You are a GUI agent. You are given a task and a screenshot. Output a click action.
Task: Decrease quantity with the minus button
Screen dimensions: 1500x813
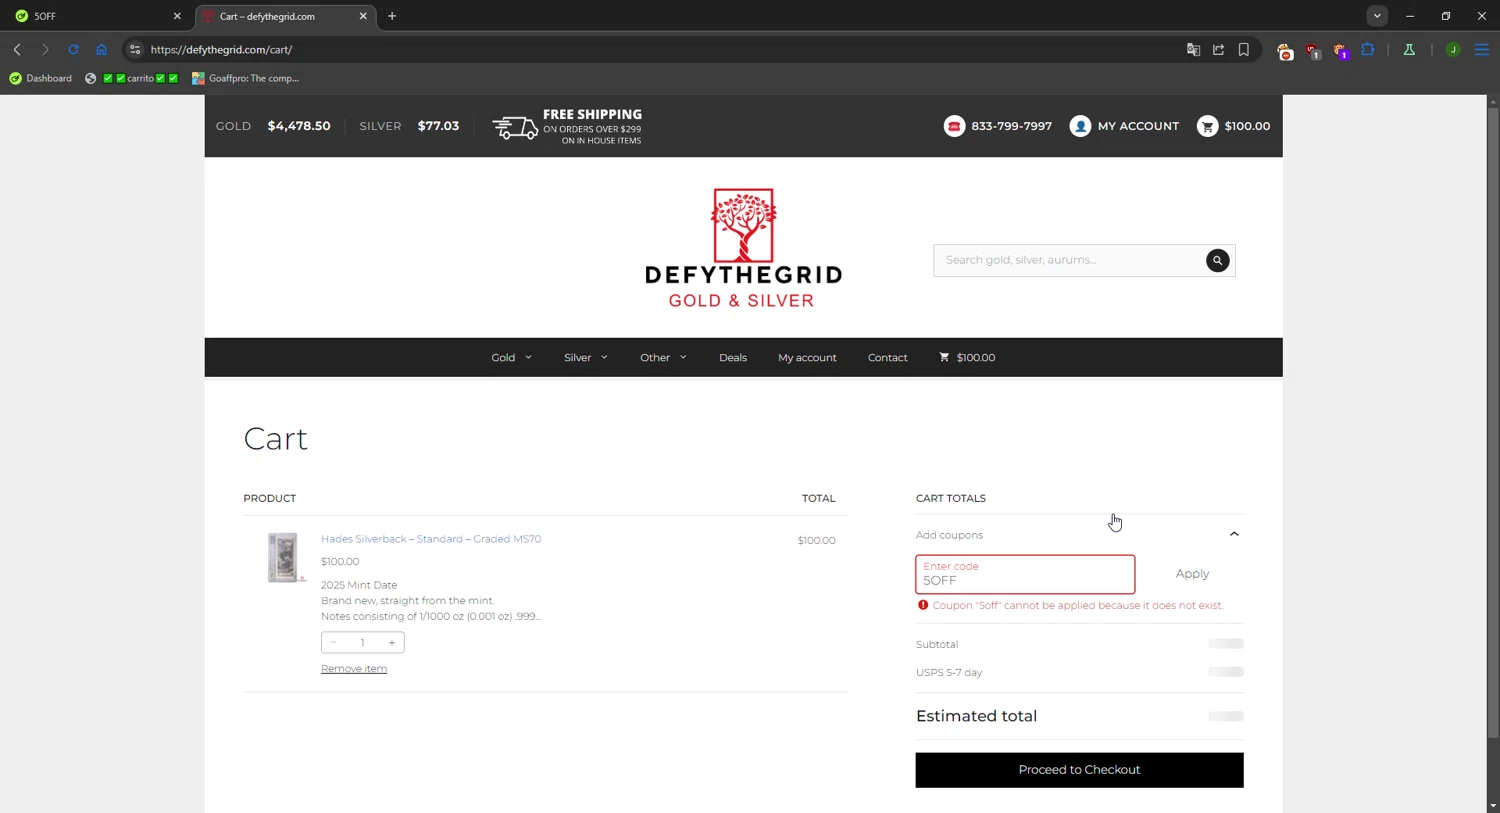[333, 642]
